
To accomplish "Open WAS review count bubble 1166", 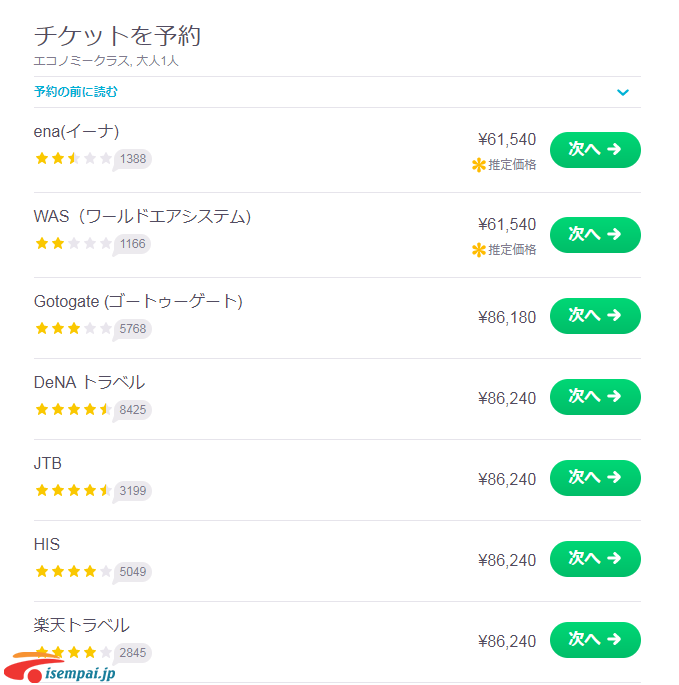I will pyautogui.click(x=132, y=244).
